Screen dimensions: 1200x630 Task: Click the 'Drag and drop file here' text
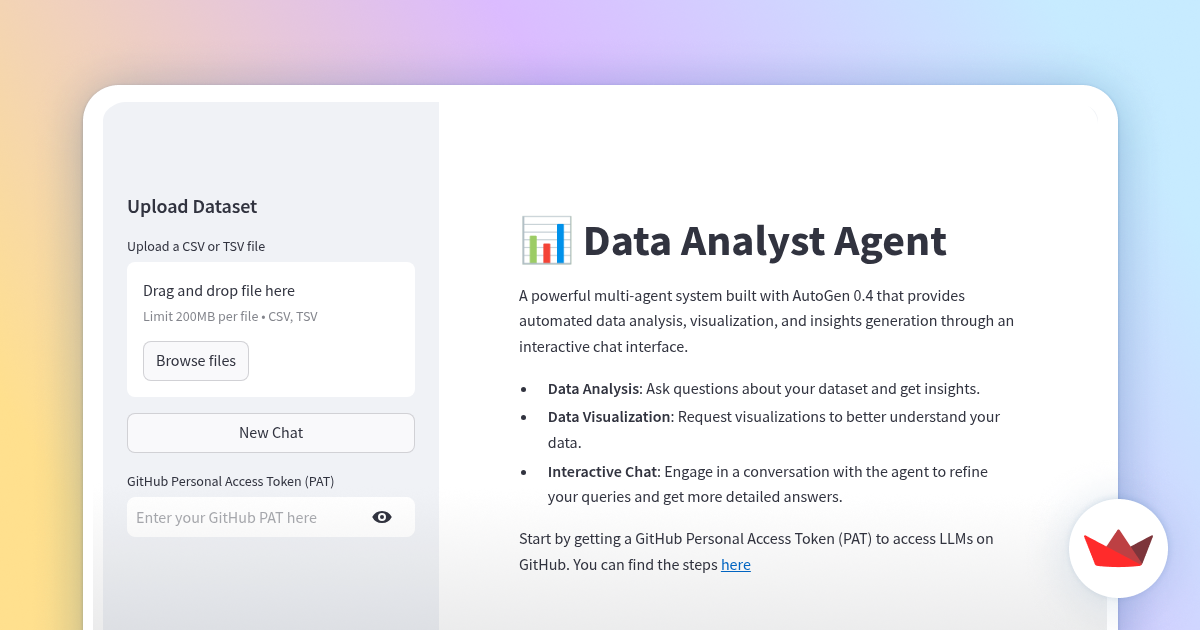219,291
